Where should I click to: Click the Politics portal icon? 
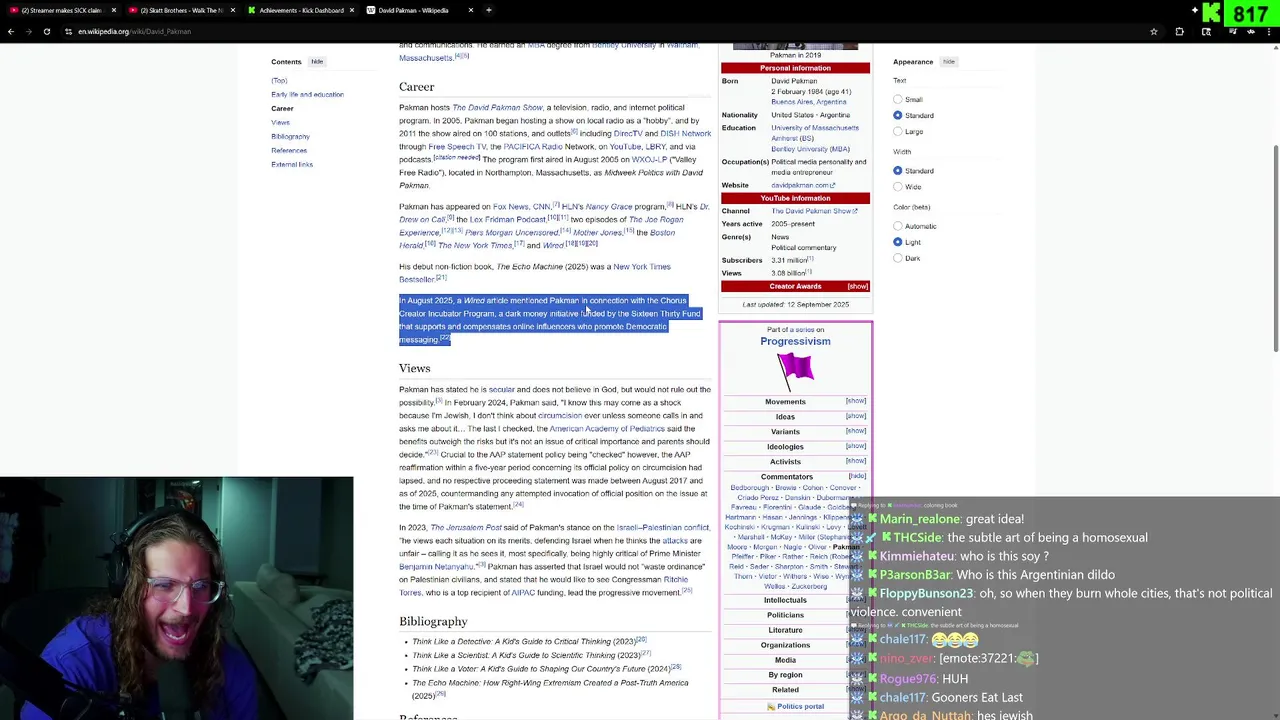pyautogui.click(x=771, y=707)
